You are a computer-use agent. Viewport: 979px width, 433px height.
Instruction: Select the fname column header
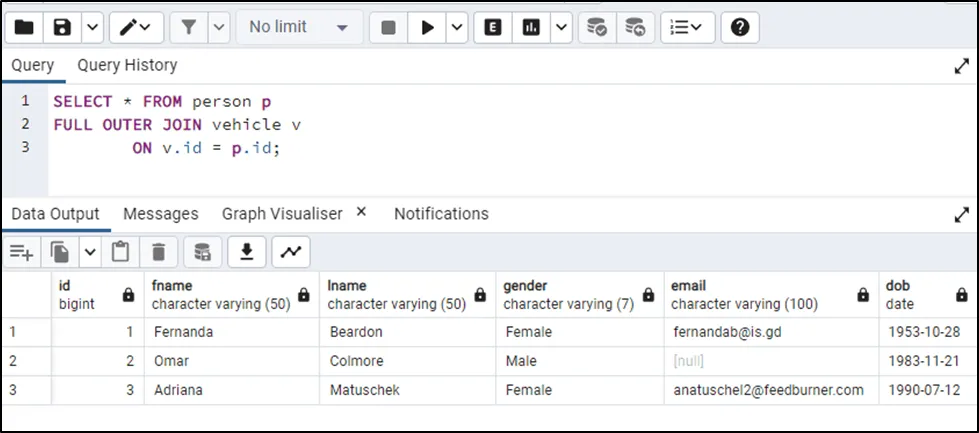tap(218, 294)
